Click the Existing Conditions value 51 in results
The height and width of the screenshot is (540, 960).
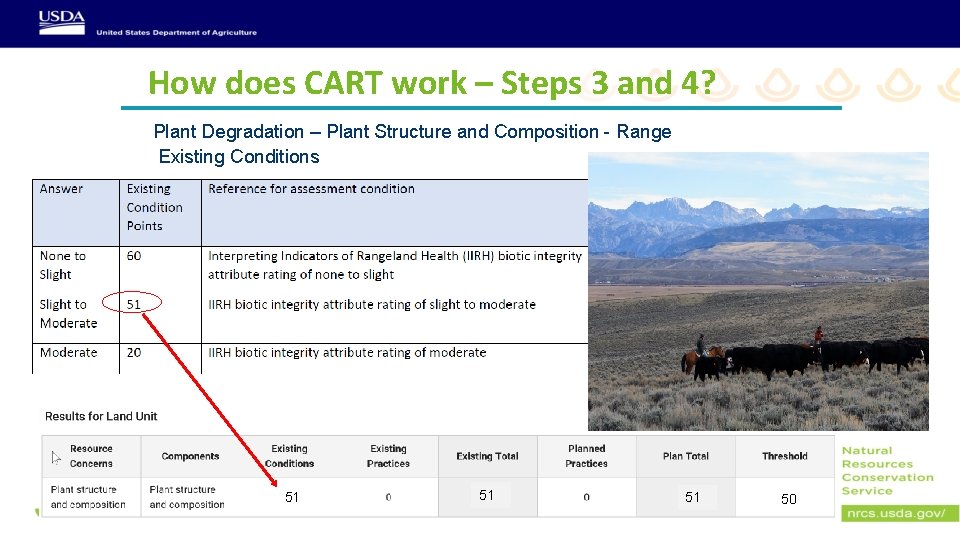coord(292,497)
